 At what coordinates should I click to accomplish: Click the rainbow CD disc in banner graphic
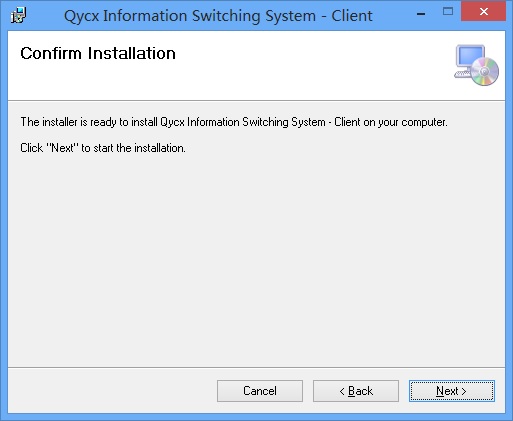tap(485, 71)
